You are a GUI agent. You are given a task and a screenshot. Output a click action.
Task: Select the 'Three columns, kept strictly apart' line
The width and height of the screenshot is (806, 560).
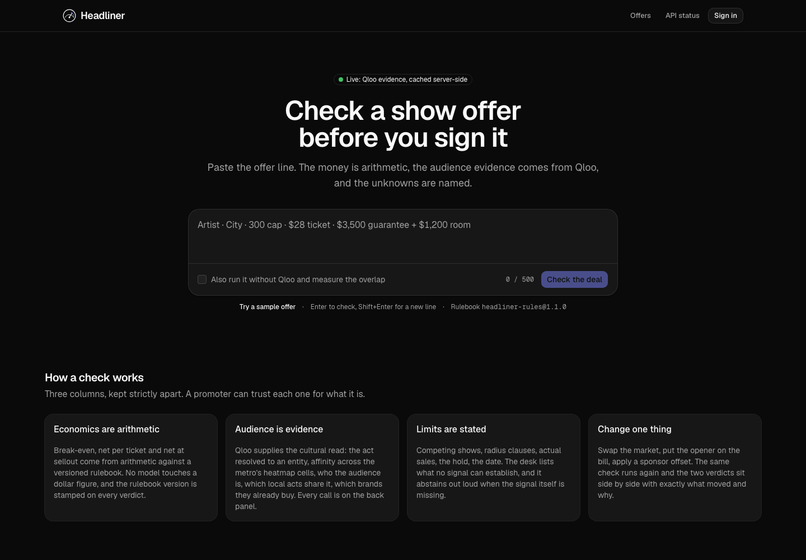pyautogui.click(x=205, y=394)
